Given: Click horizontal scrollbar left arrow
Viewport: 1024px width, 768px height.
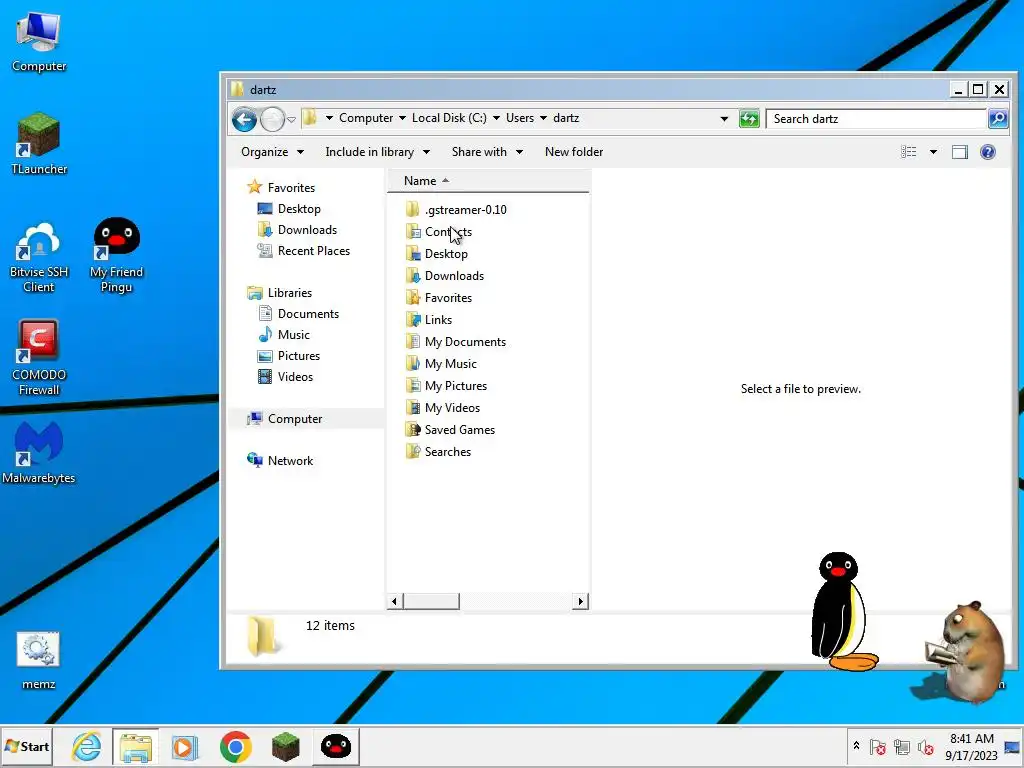Looking at the screenshot, I should point(394,601).
